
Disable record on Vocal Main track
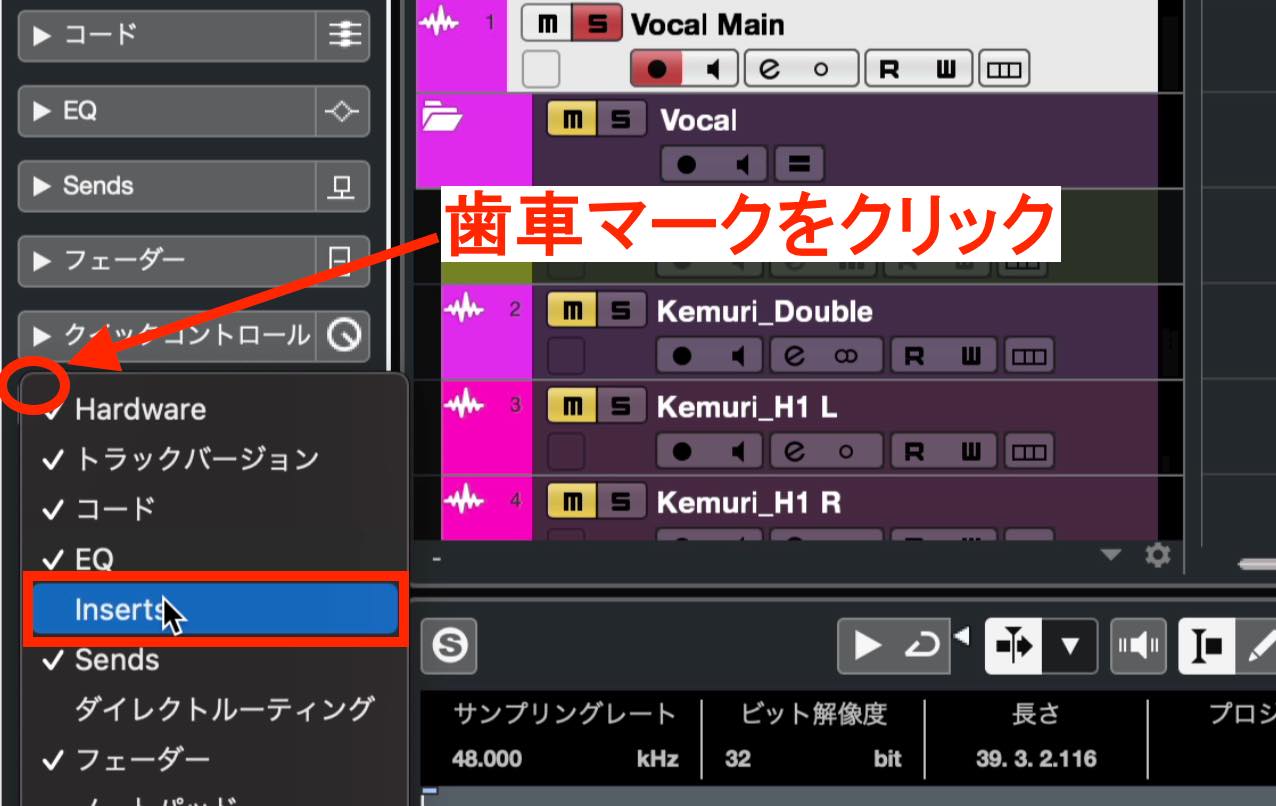(x=657, y=70)
